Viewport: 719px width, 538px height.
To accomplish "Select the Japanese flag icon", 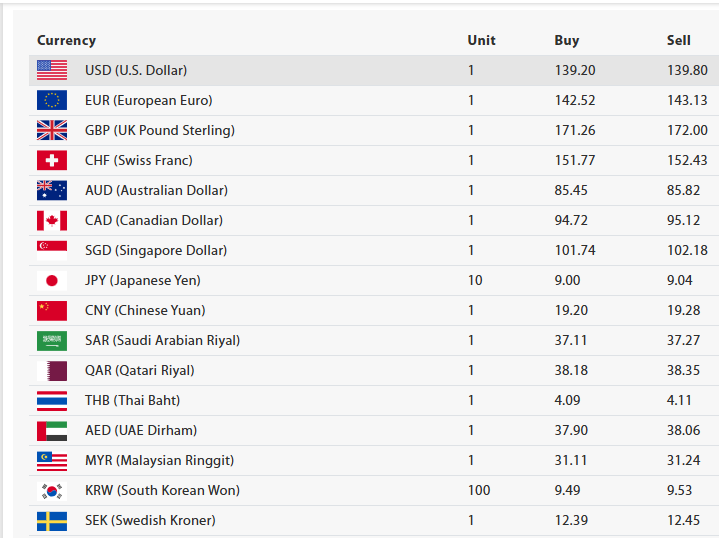I will pos(52,280).
